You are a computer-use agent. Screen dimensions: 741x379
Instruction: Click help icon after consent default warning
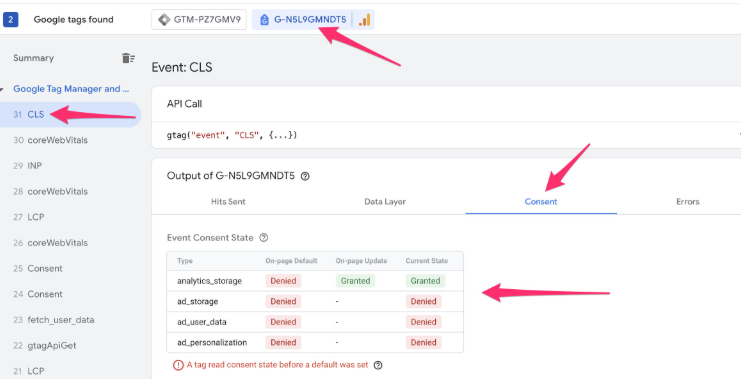(378, 365)
